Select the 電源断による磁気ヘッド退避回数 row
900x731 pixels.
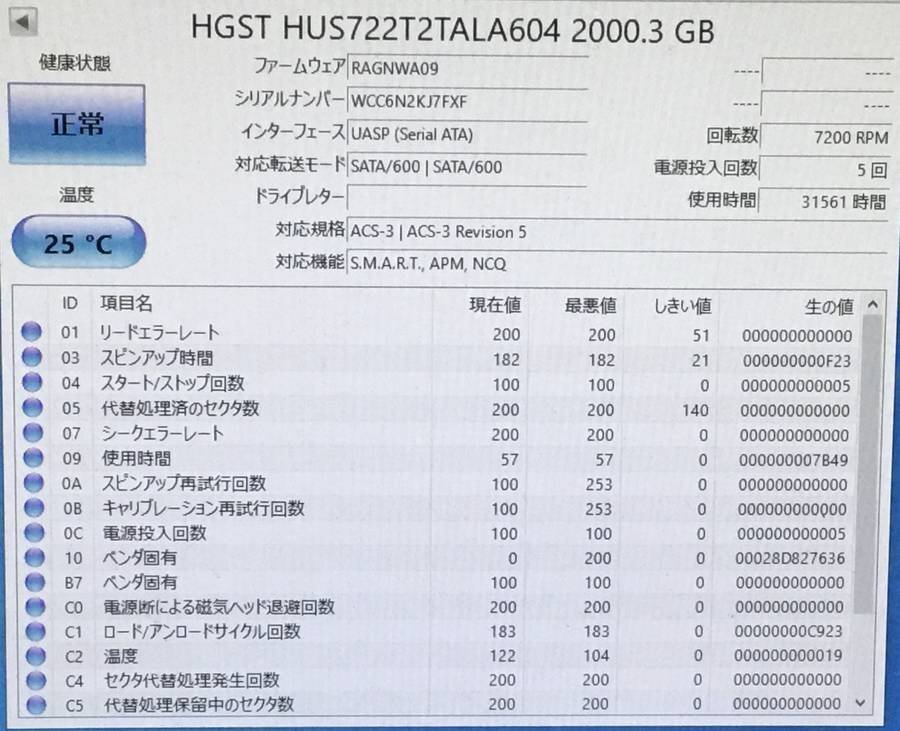pyautogui.click(x=437, y=607)
